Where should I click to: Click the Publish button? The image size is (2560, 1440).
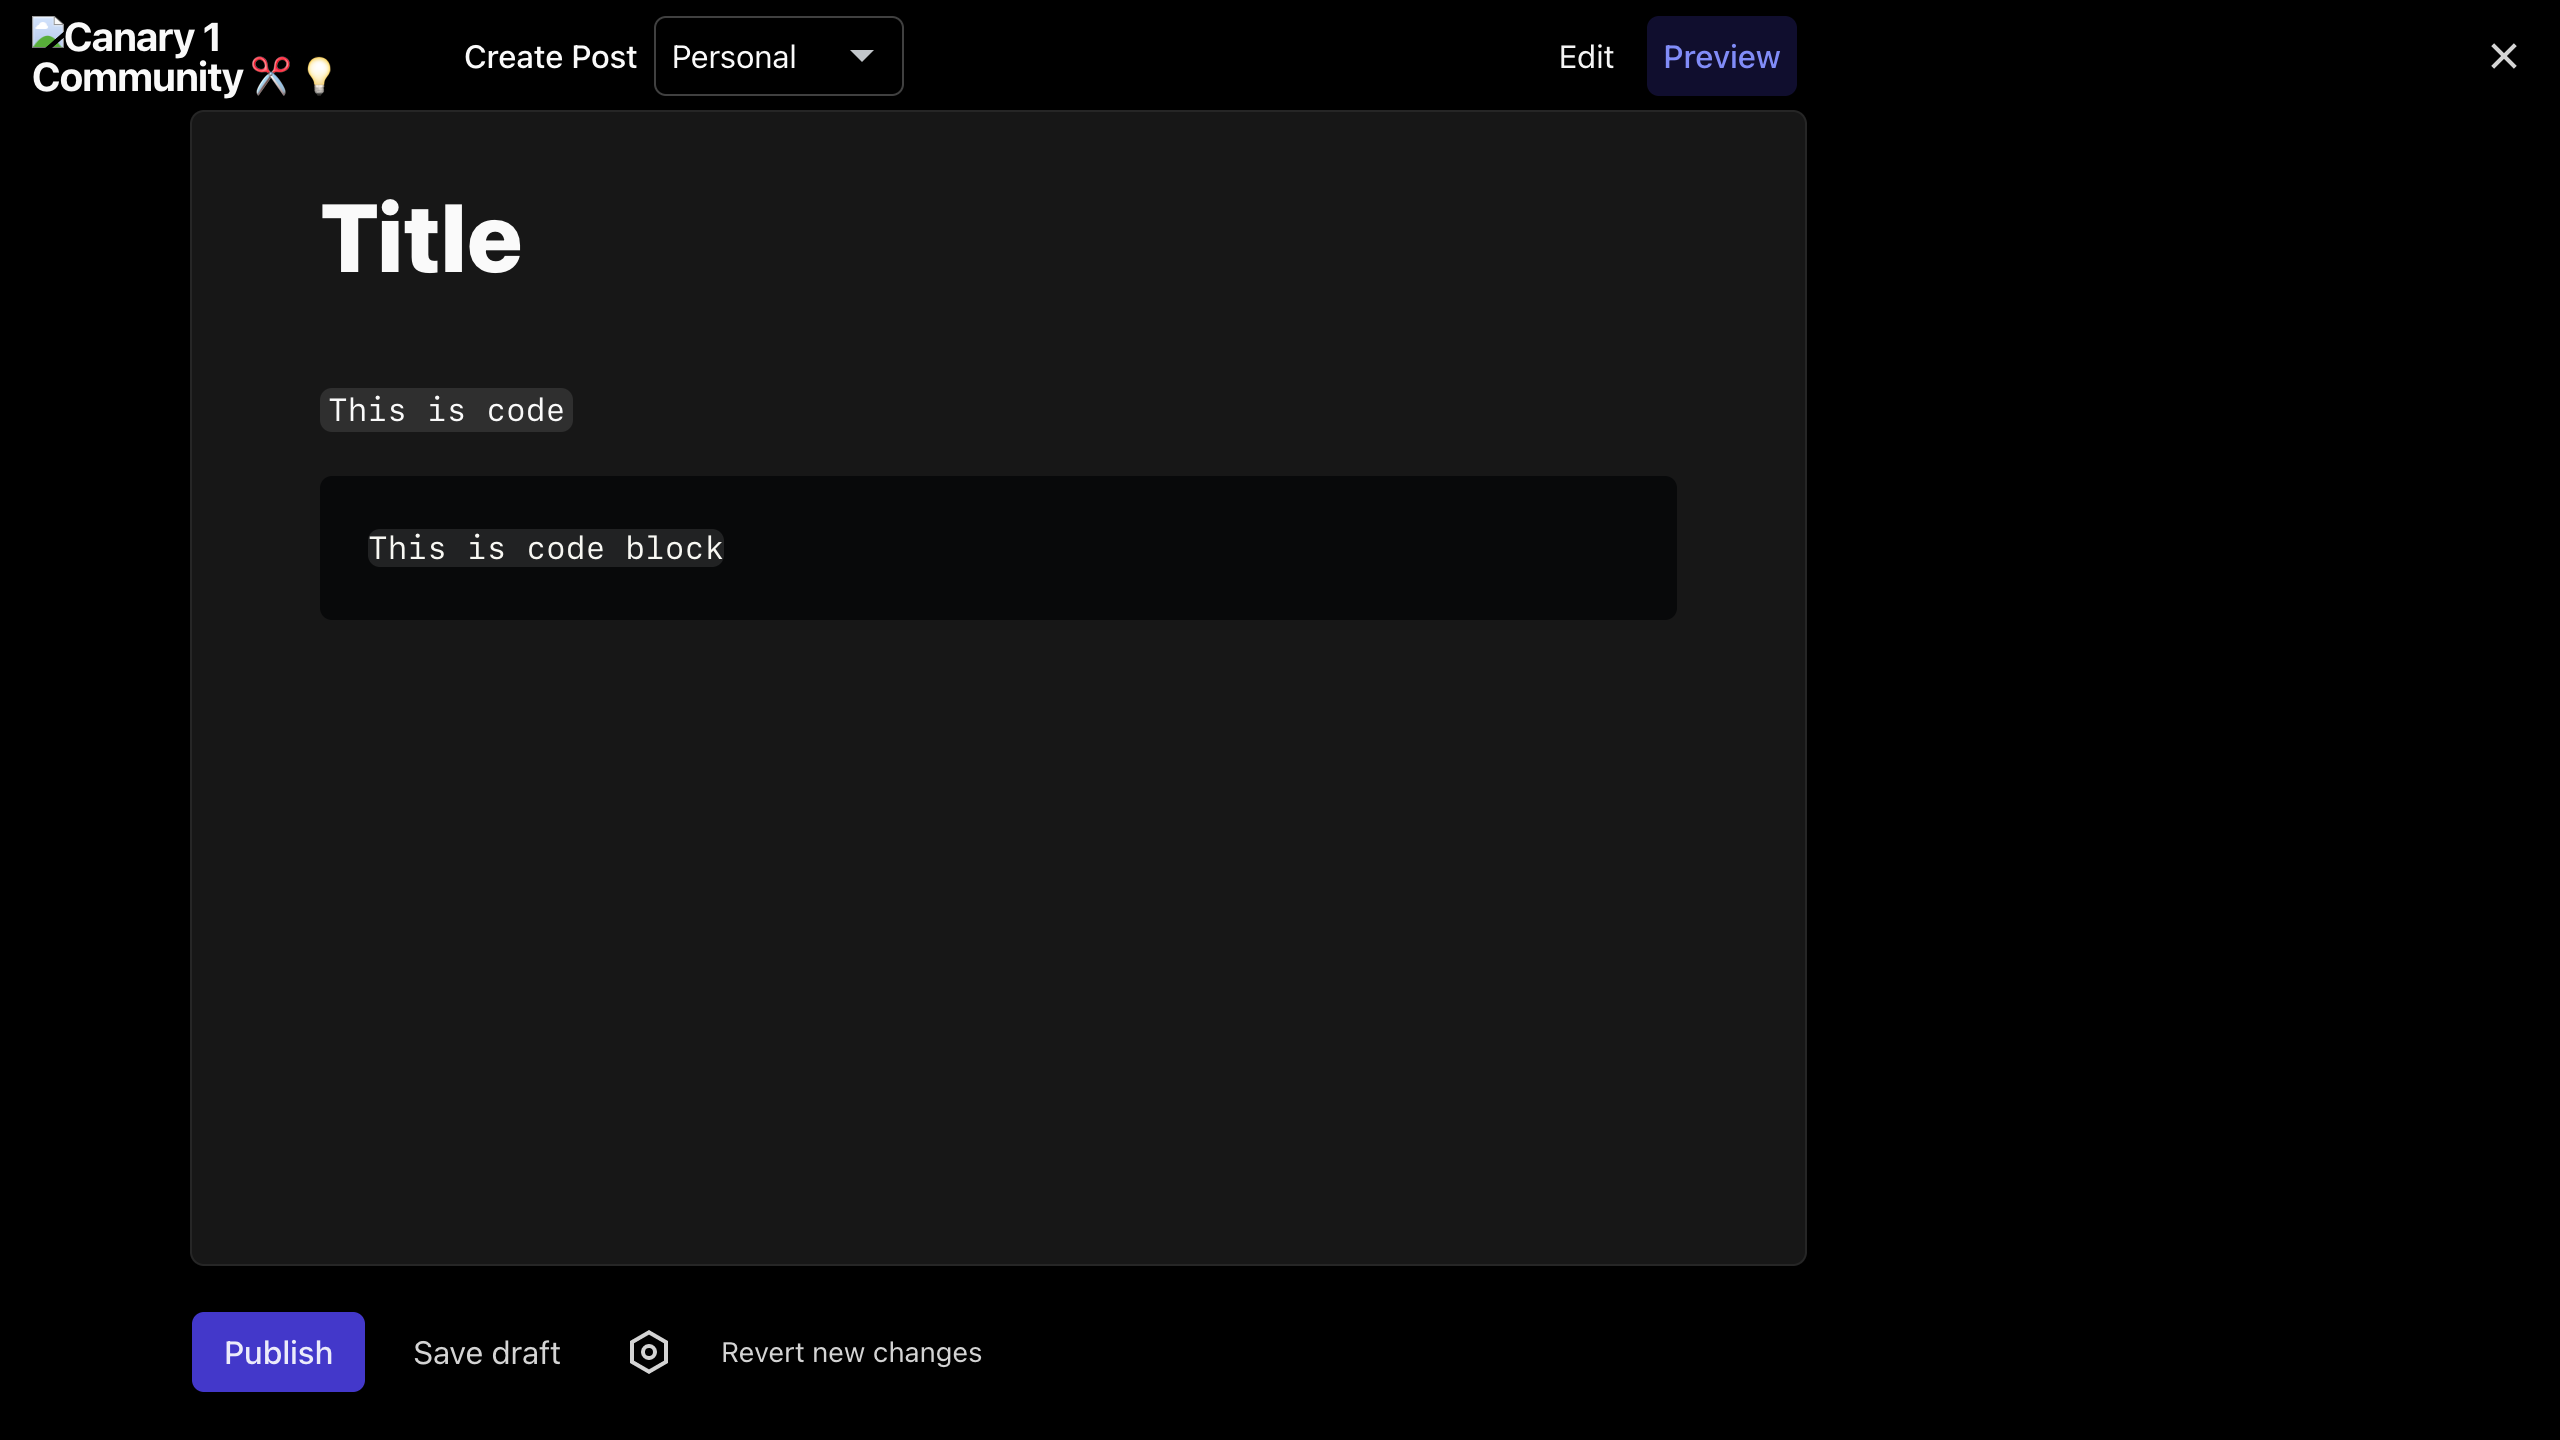(277, 1352)
